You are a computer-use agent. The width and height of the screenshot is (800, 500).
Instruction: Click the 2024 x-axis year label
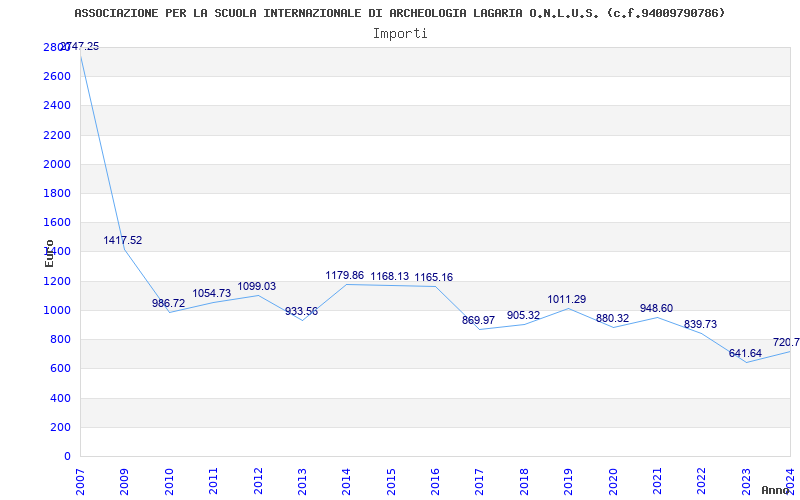click(x=790, y=481)
